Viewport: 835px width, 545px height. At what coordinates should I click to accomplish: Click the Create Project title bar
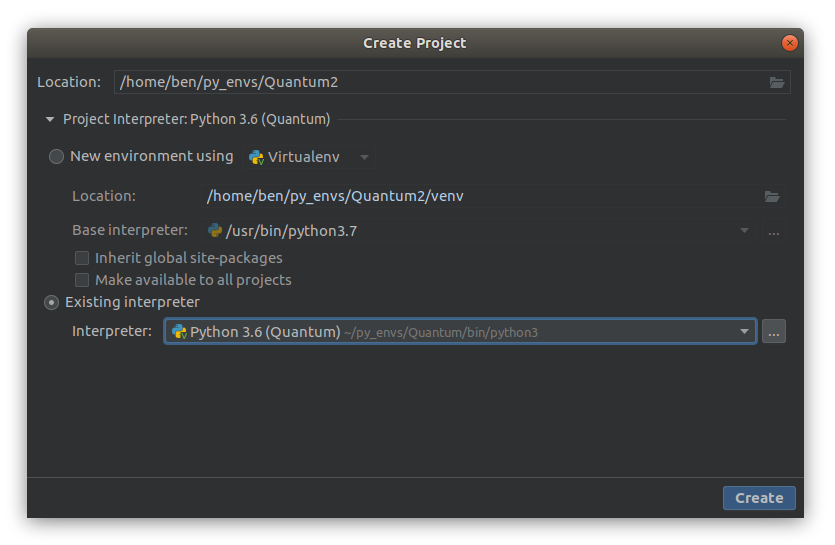click(x=414, y=43)
